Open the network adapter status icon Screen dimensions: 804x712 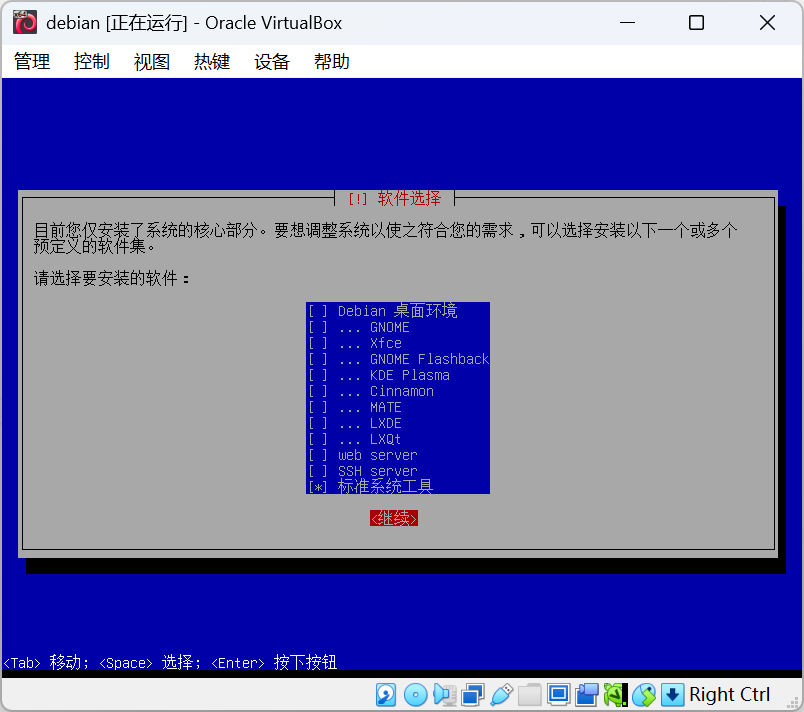coord(473,695)
